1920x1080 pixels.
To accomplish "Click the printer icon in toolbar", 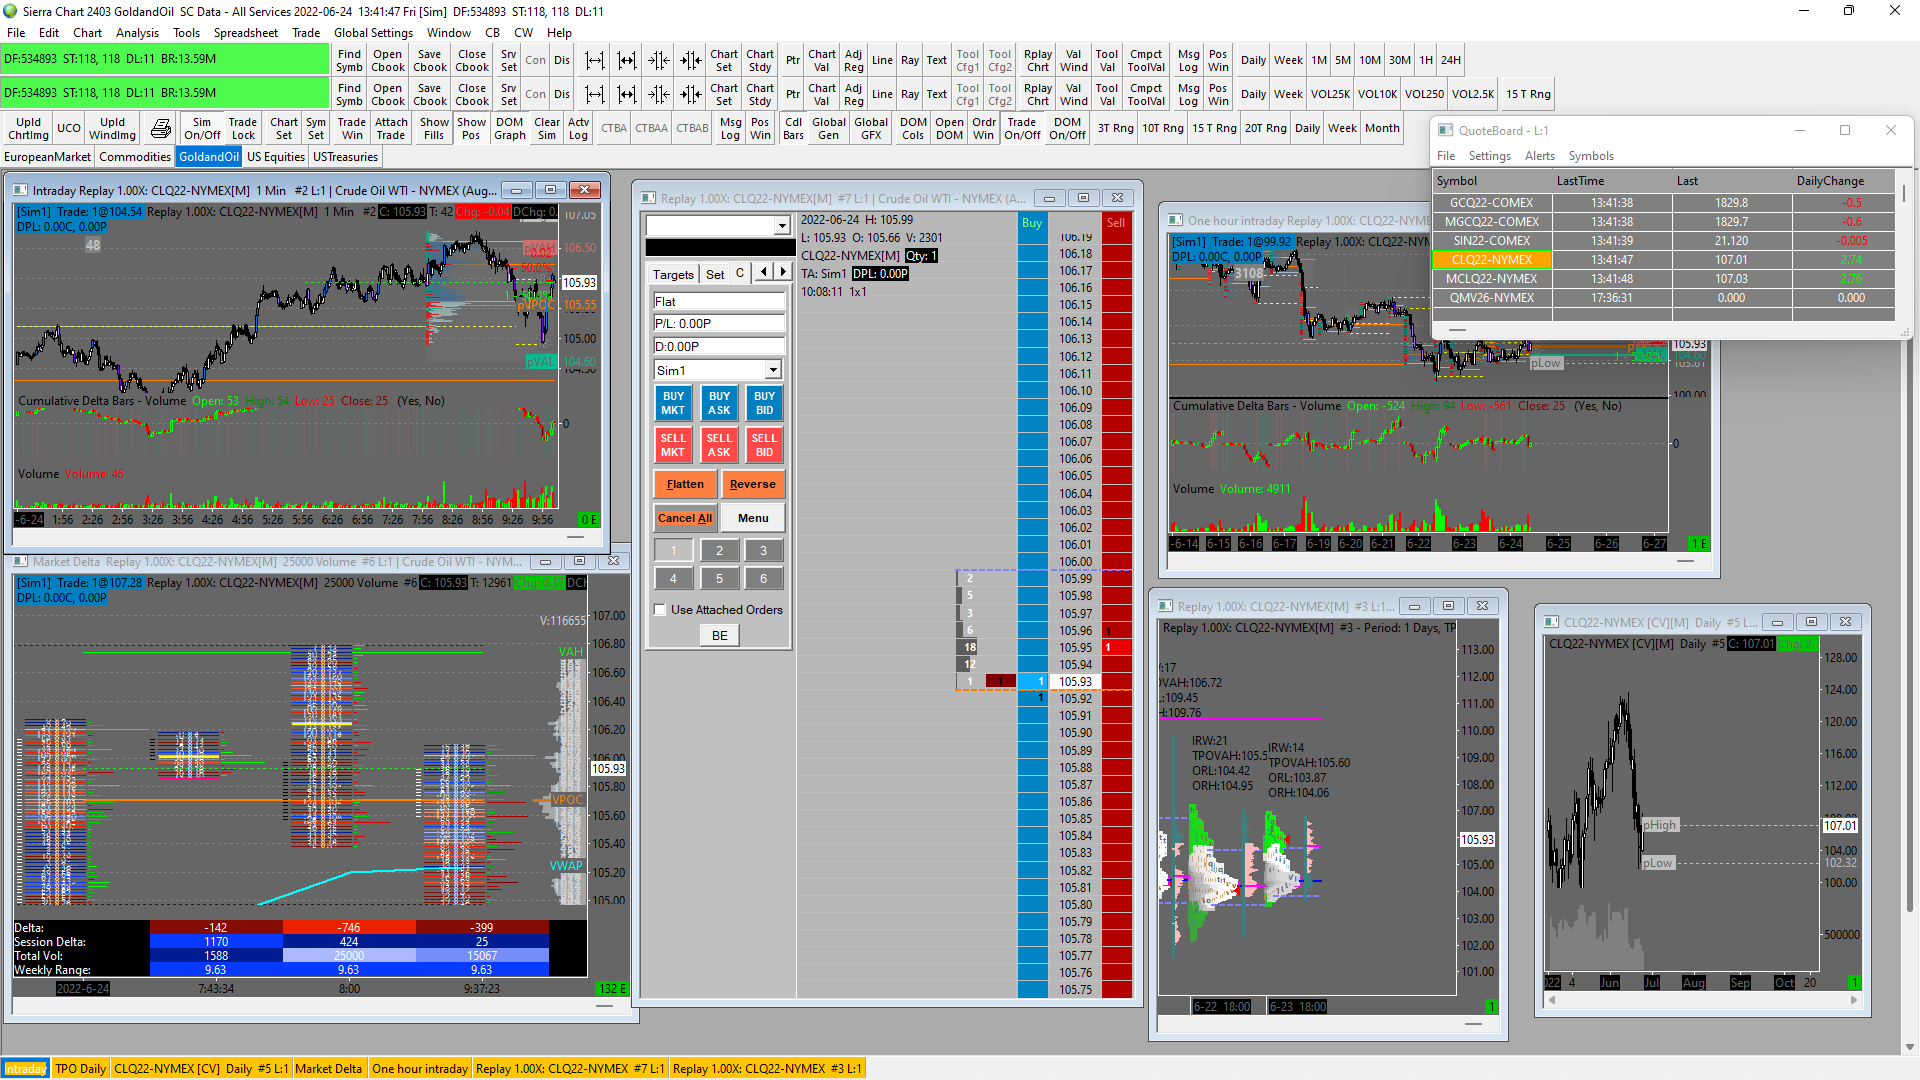I will tap(160, 129).
